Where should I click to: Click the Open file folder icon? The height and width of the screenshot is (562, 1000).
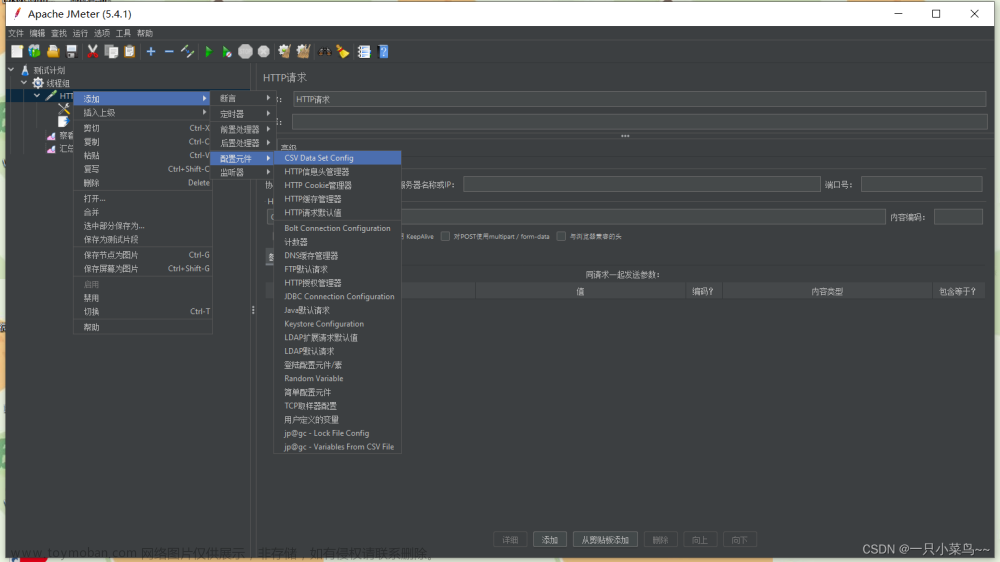coord(53,52)
